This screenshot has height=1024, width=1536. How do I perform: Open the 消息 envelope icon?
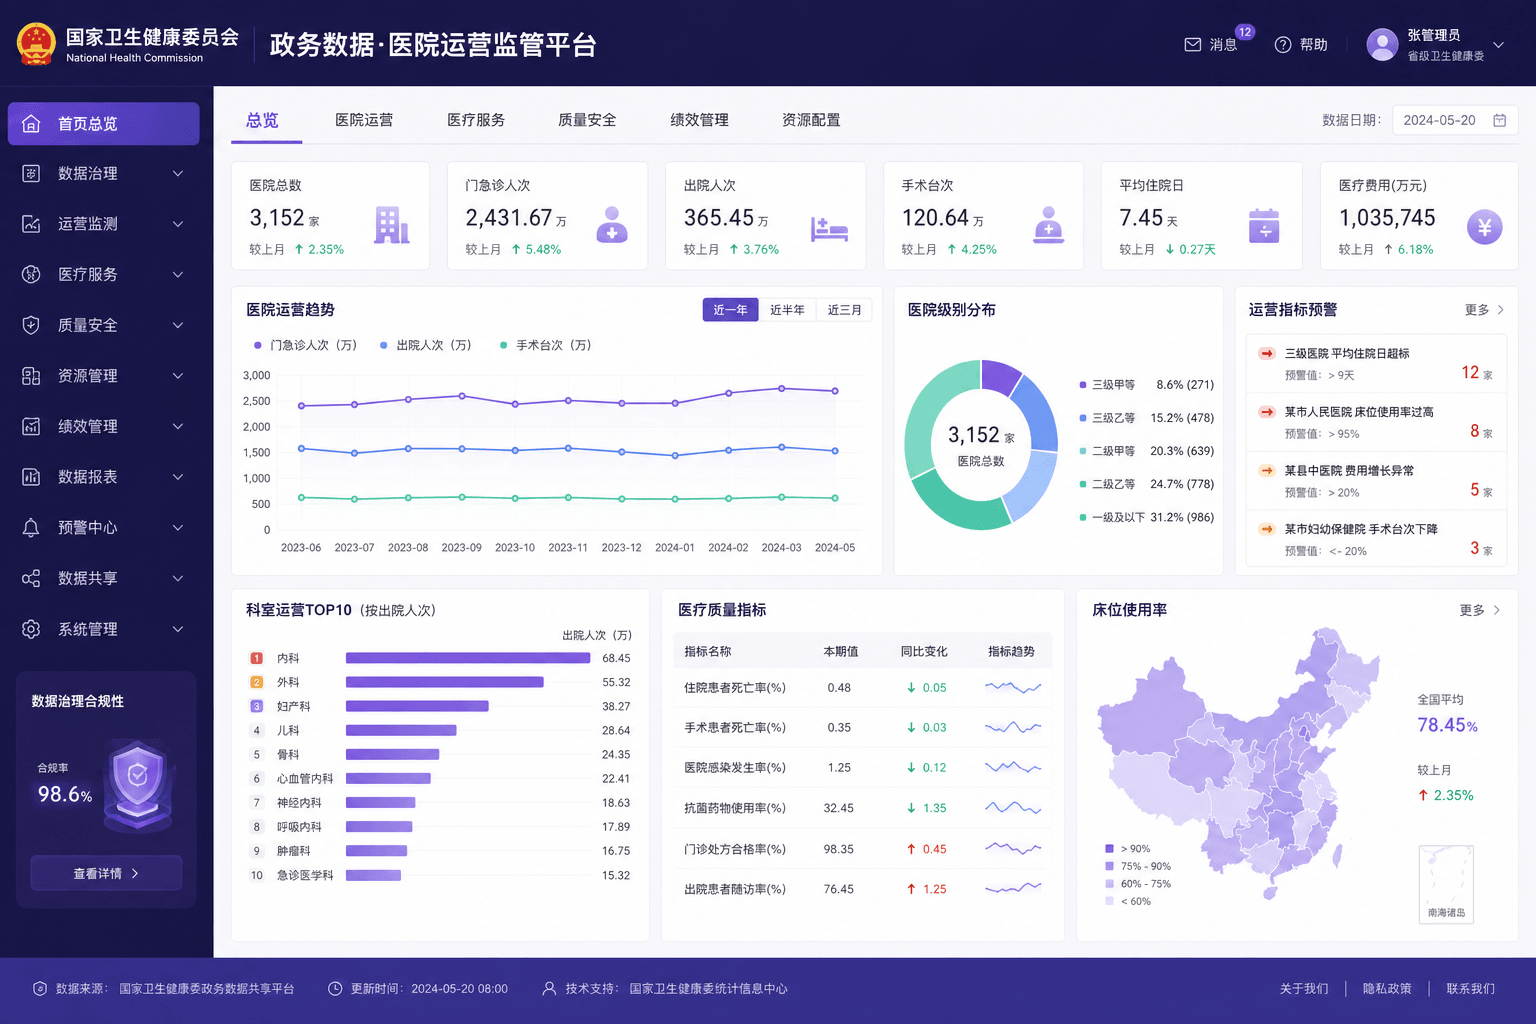[1193, 45]
